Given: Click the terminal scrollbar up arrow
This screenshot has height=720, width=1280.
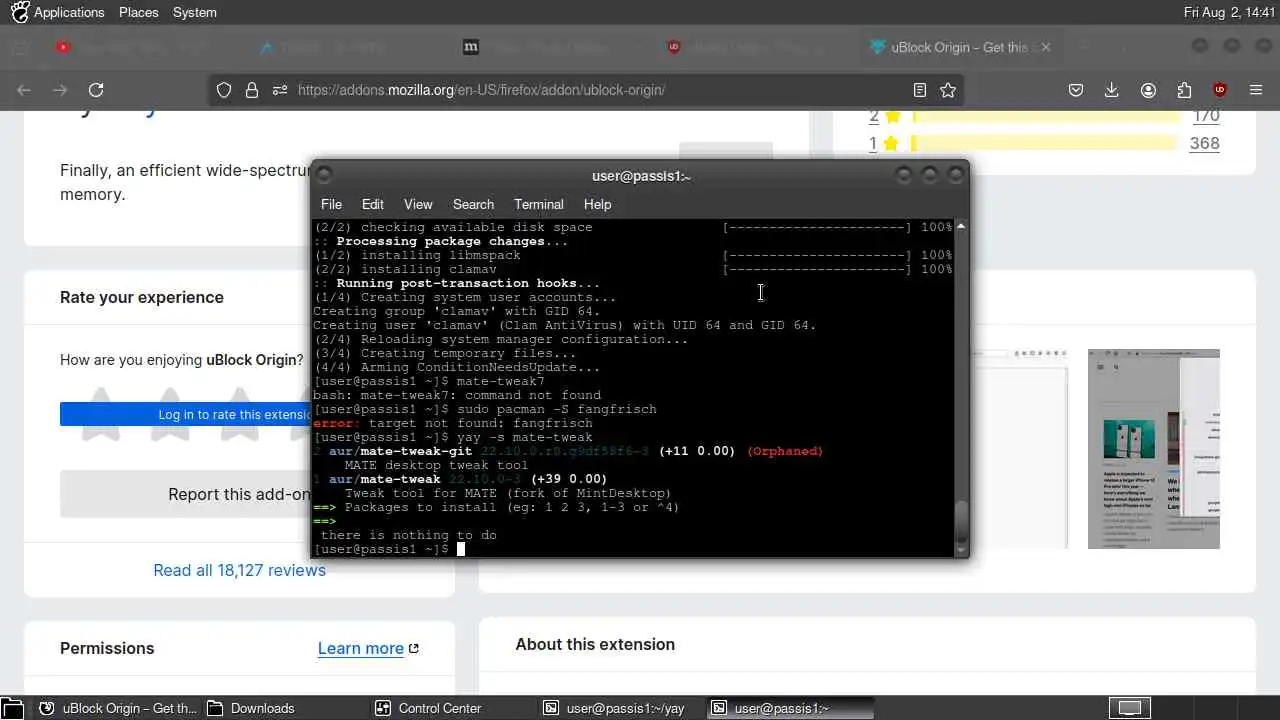Looking at the screenshot, I should coord(961,227).
